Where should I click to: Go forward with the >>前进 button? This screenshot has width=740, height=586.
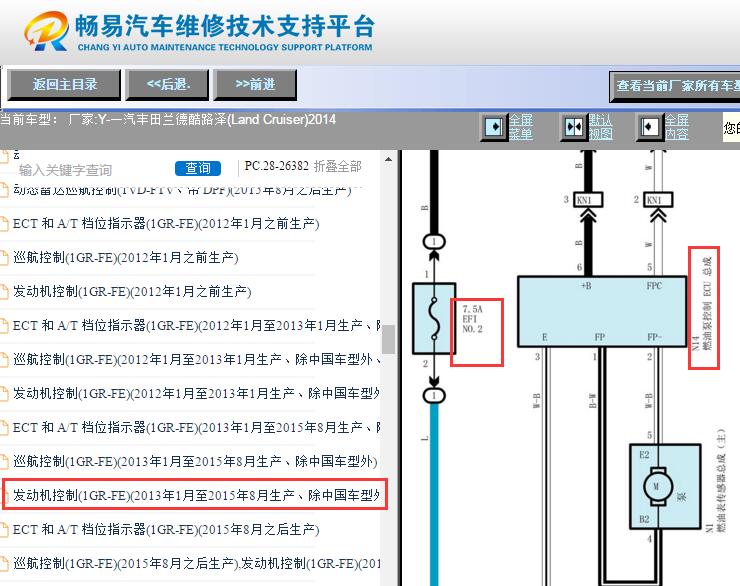coord(255,85)
